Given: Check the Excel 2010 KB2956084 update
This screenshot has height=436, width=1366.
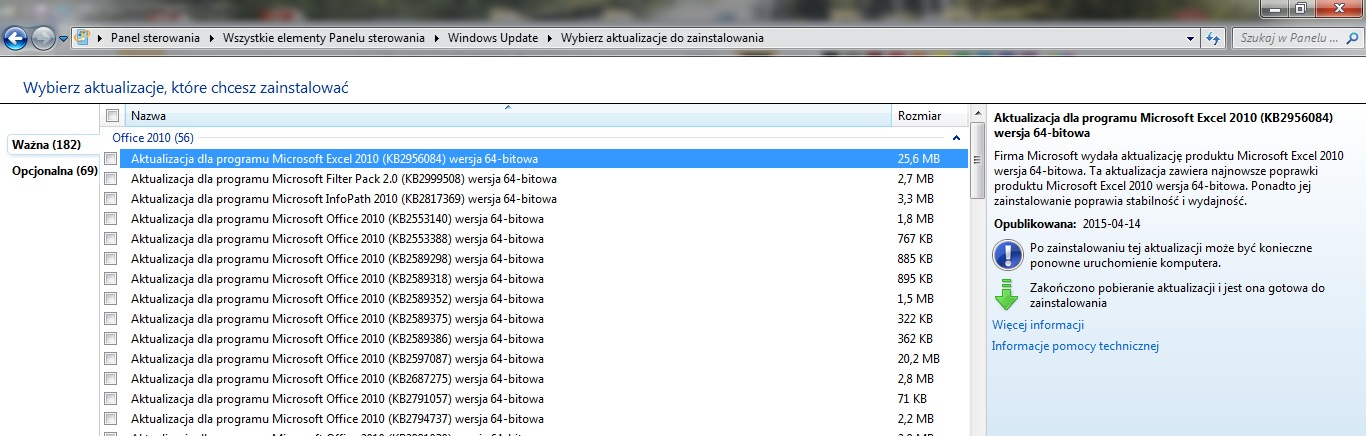Looking at the screenshot, I should (x=111, y=158).
